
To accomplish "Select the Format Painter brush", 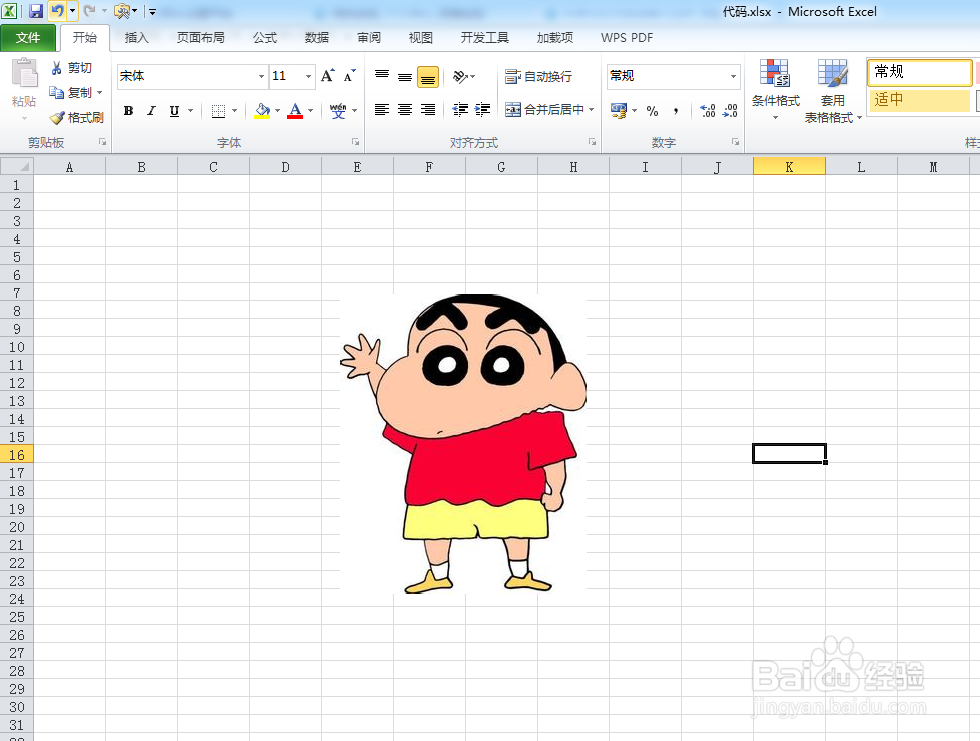I will [x=57, y=117].
